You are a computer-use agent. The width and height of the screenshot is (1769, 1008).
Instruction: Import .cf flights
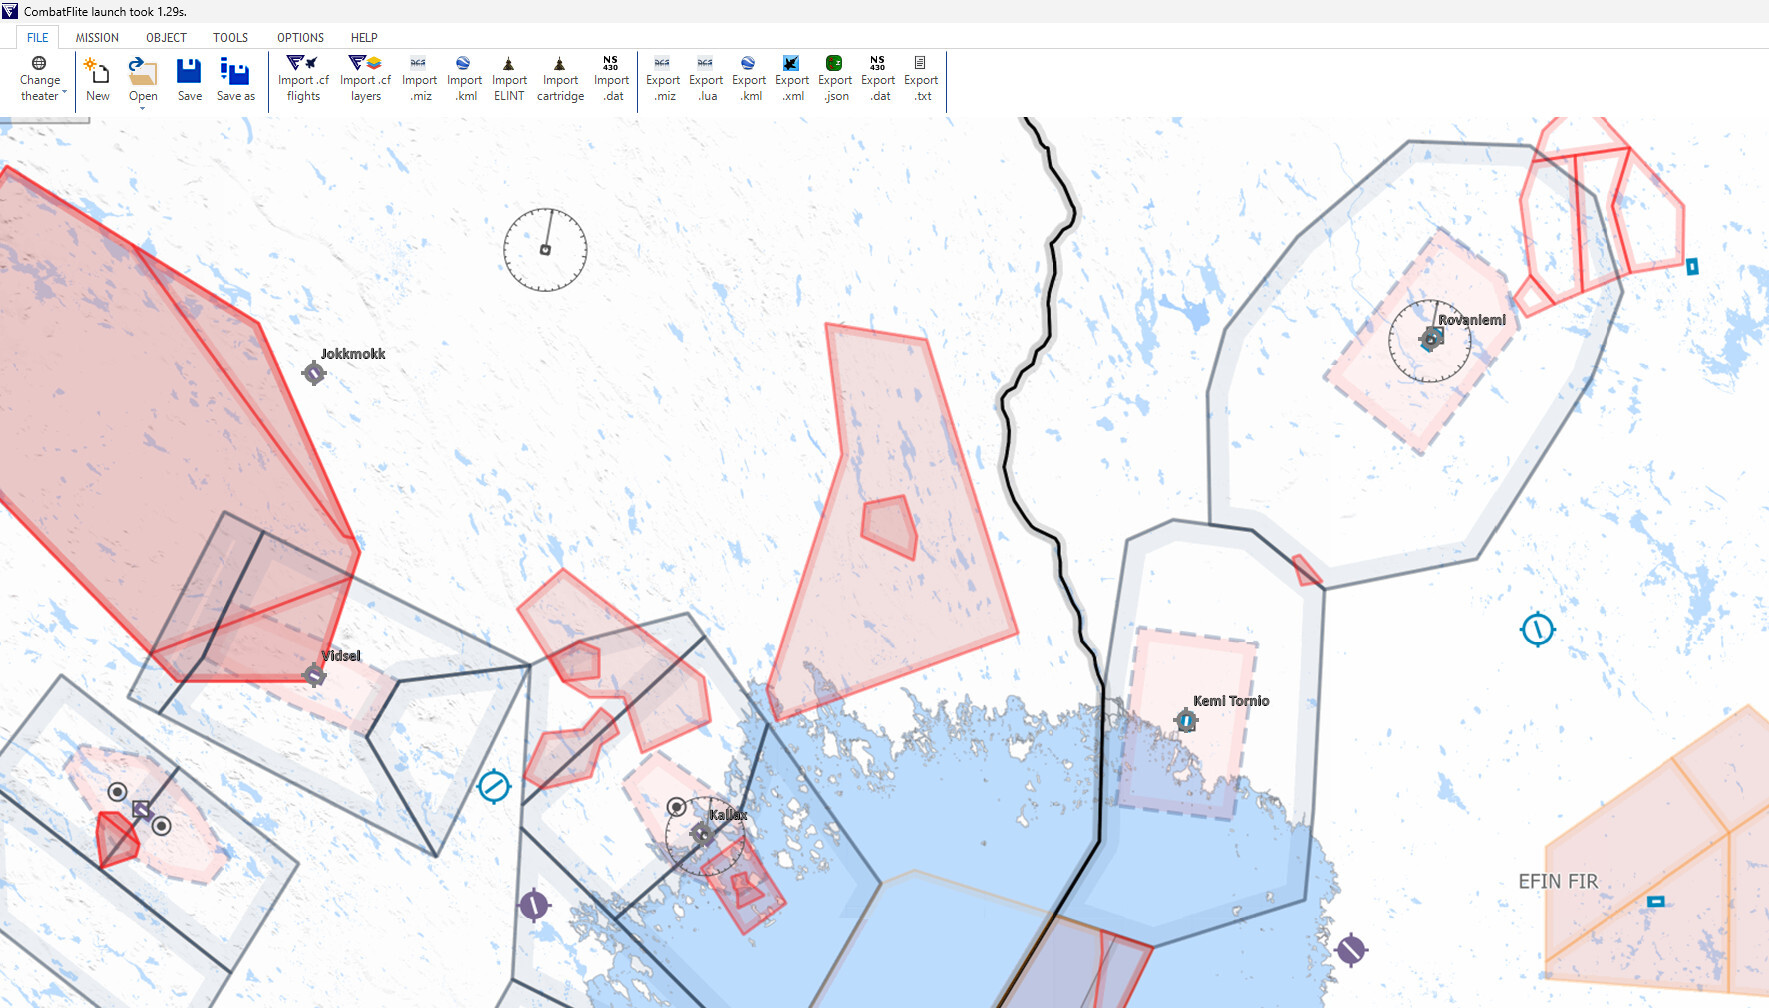tap(303, 79)
